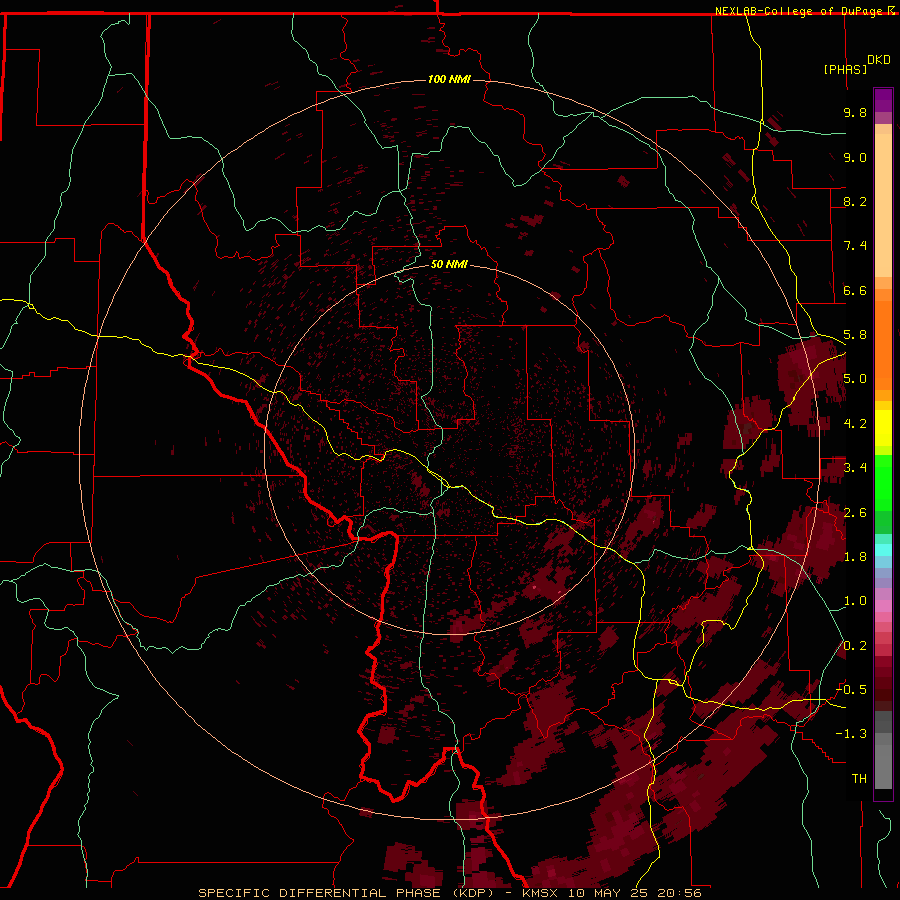Pick the purple band topping the color scale
900x900 pixels.
(883, 100)
